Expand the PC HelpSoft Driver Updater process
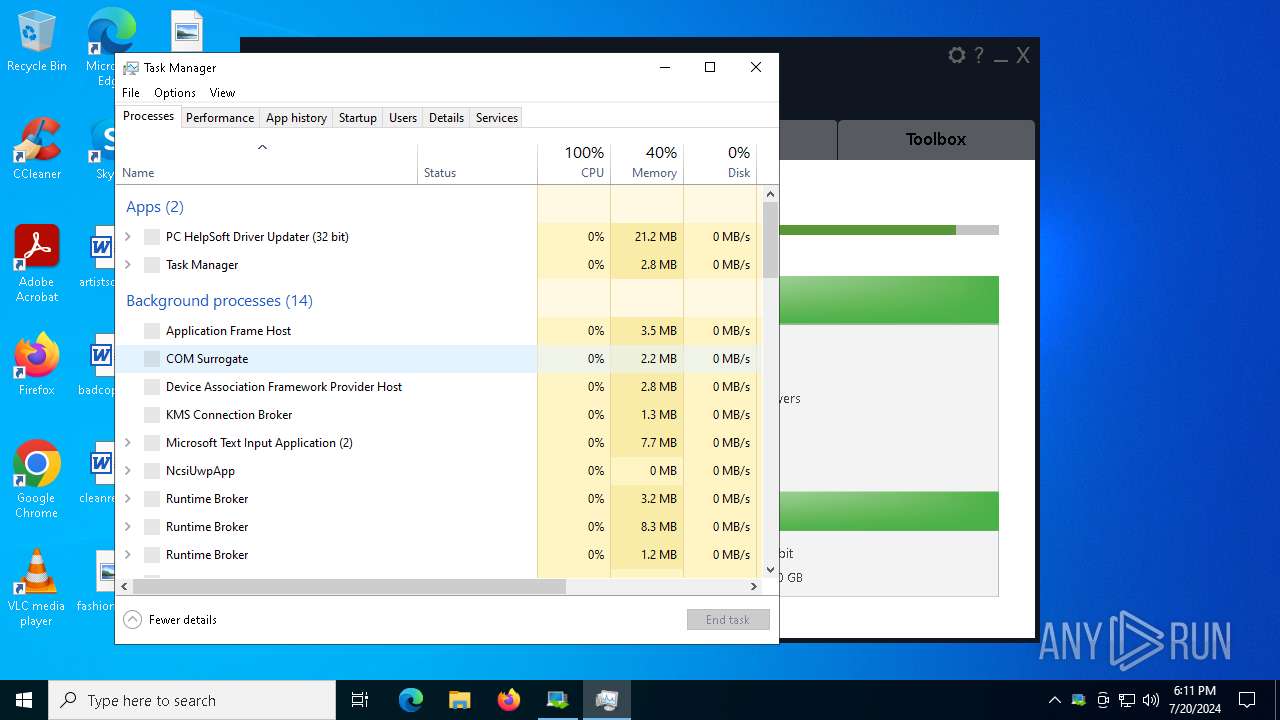 [x=128, y=237]
